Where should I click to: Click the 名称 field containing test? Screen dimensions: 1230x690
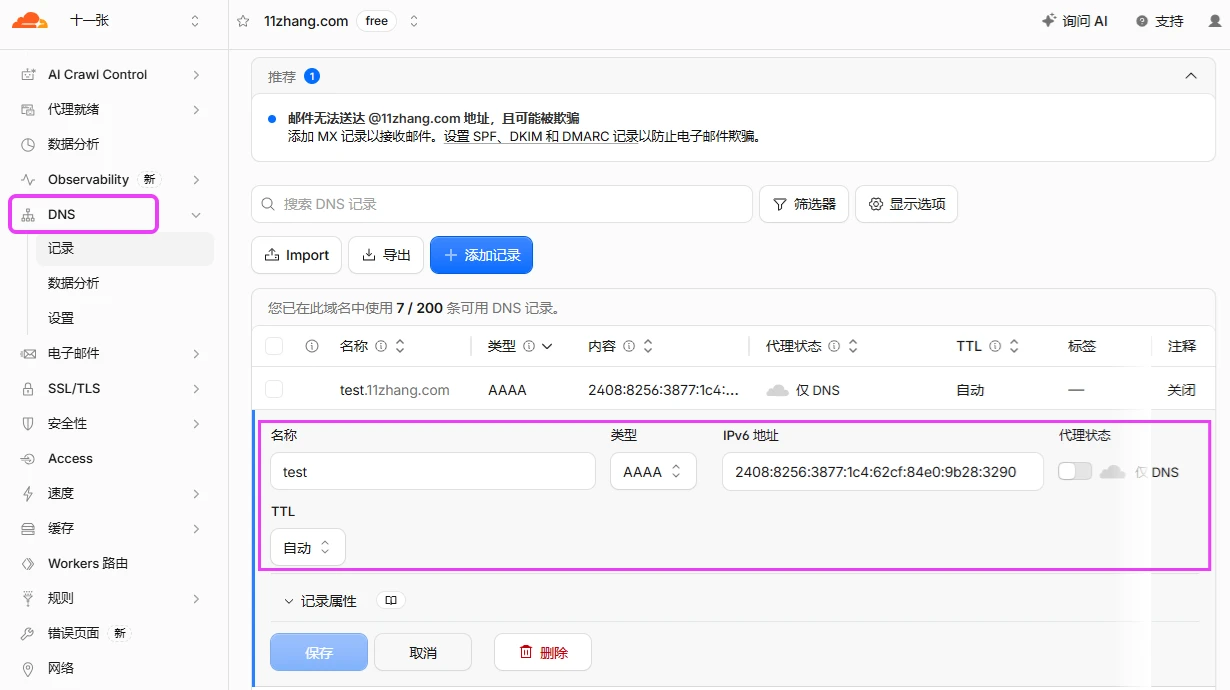click(433, 471)
